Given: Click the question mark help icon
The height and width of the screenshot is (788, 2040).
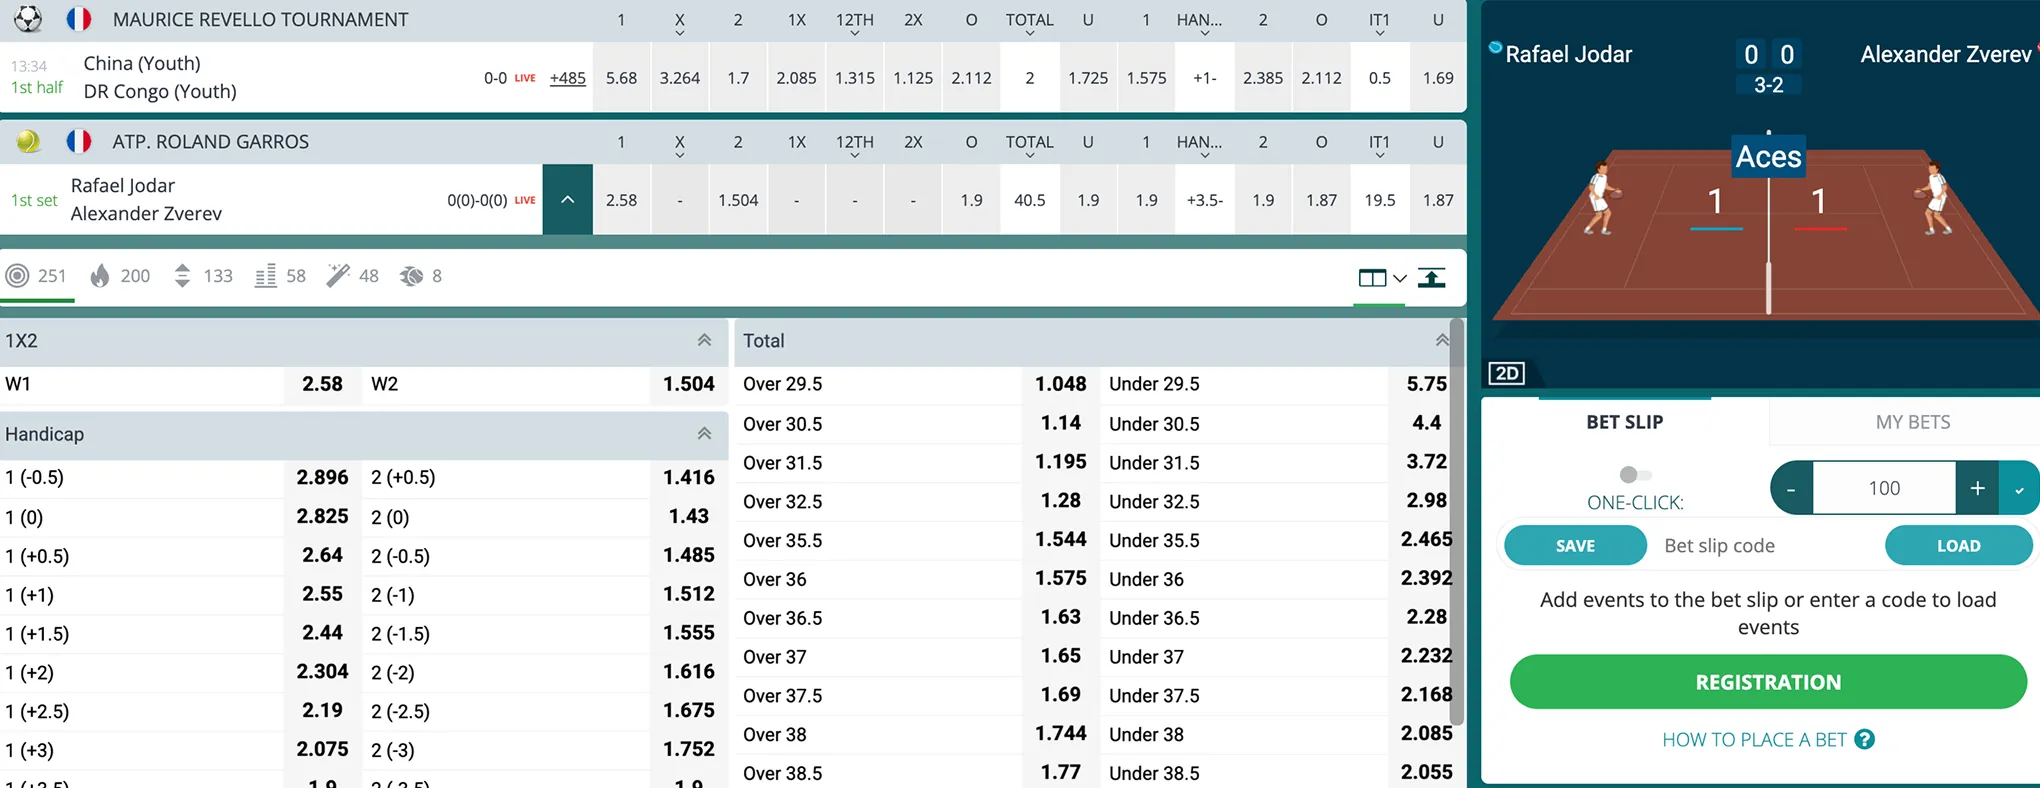Looking at the screenshot, I should click(x=1864, y=740).
